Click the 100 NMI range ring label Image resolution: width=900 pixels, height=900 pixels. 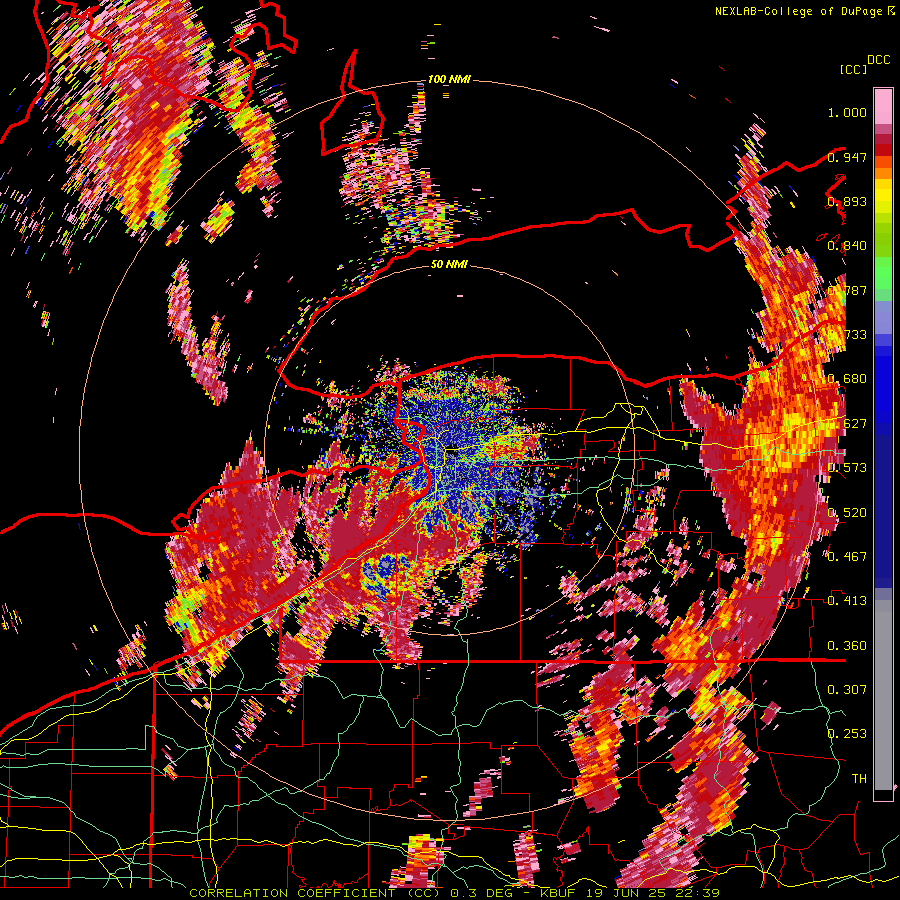click(x=449, y=79)
